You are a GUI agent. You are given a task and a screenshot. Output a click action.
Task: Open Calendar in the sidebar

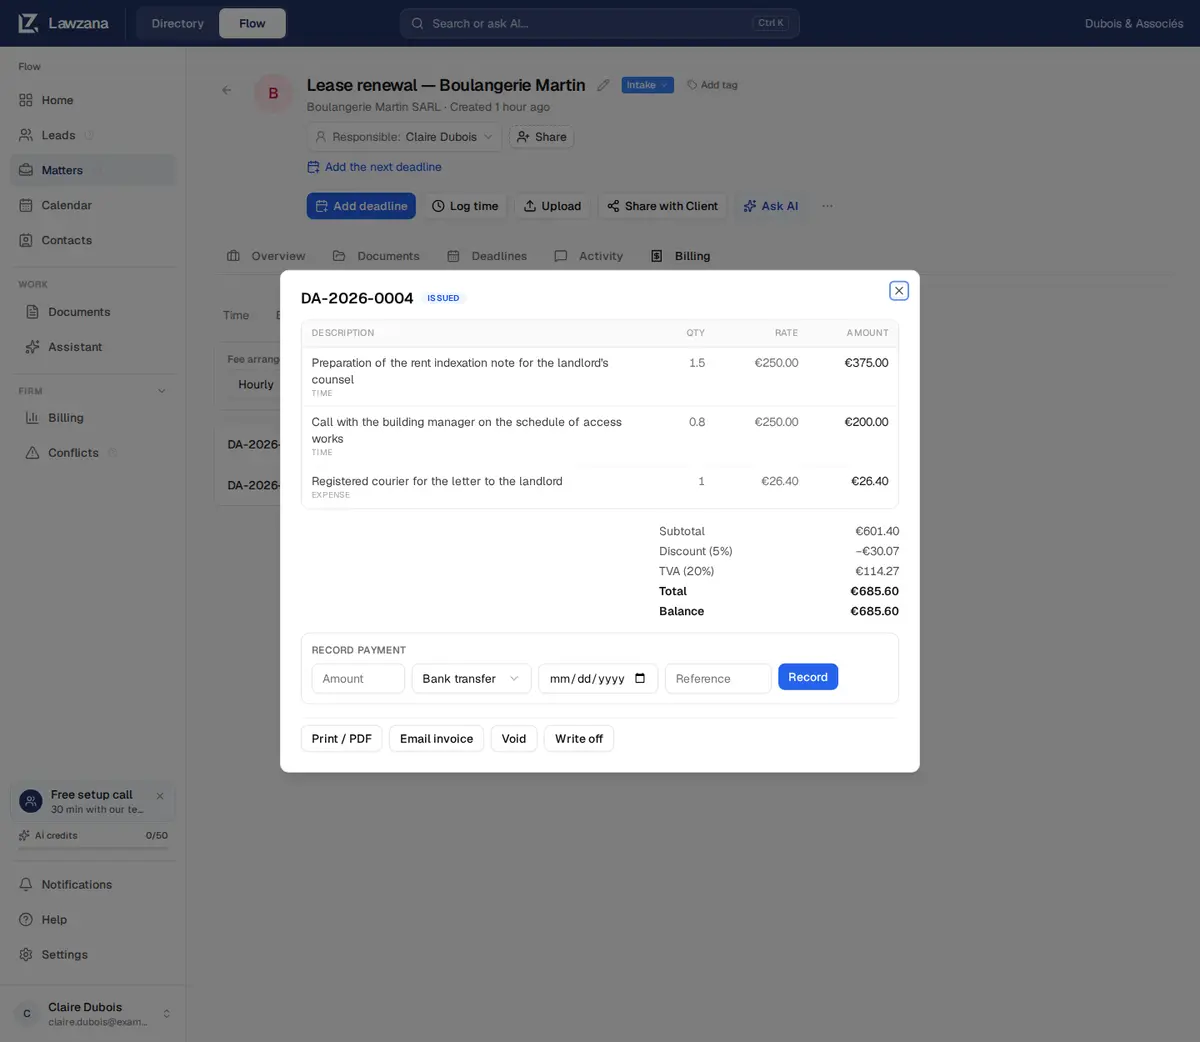92,205
